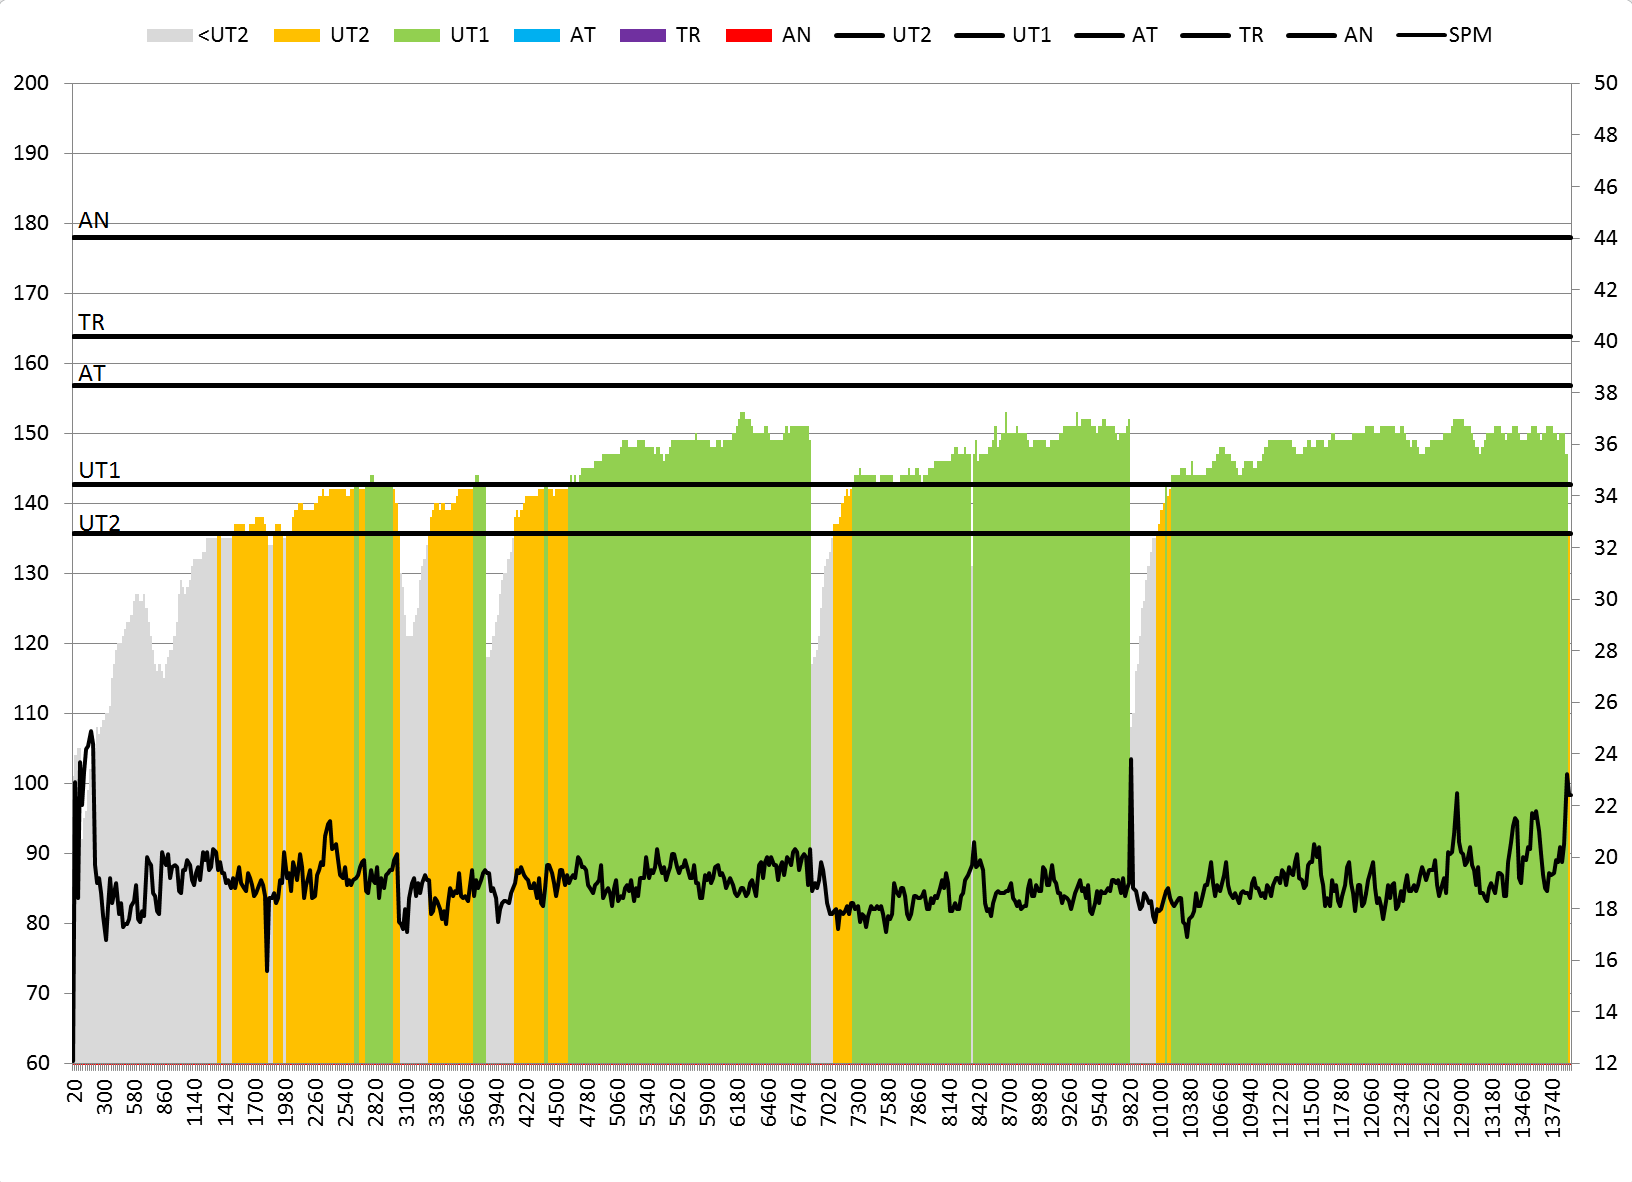Viewport: 1632px width, 1182px height.
Task: Click the UT2 threshold label in the chart
Action: click(100, 523)
